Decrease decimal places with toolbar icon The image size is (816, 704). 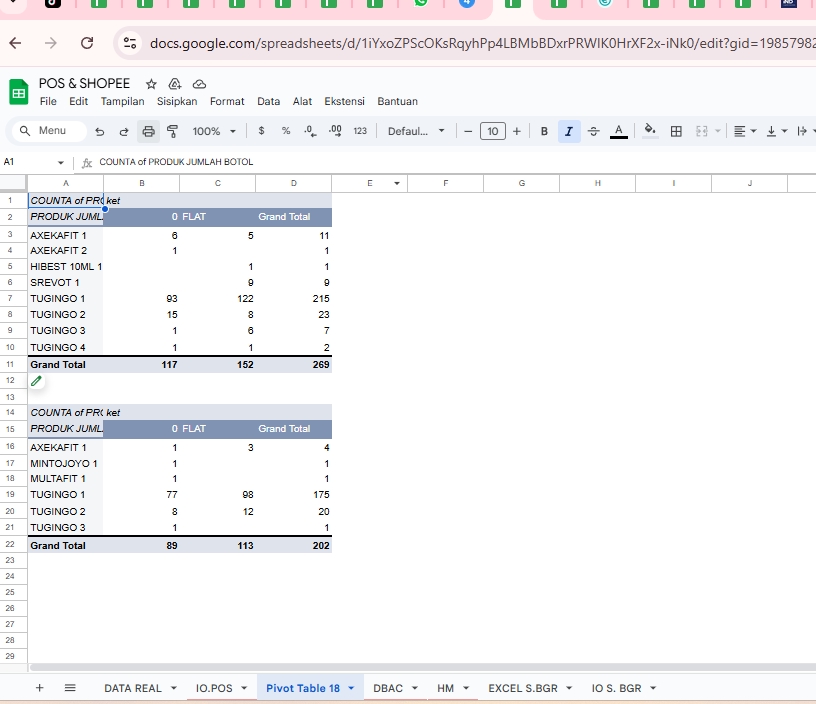click(308, 130)
